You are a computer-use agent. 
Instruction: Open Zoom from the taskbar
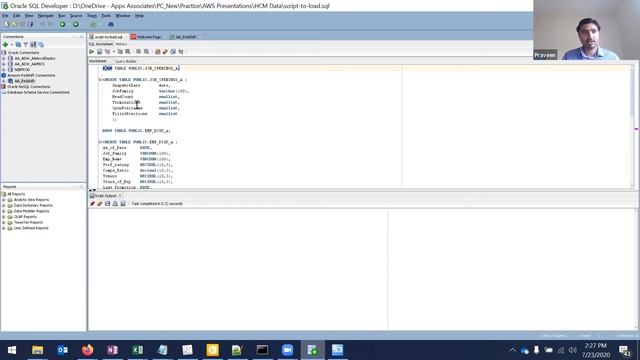point(287,350)
